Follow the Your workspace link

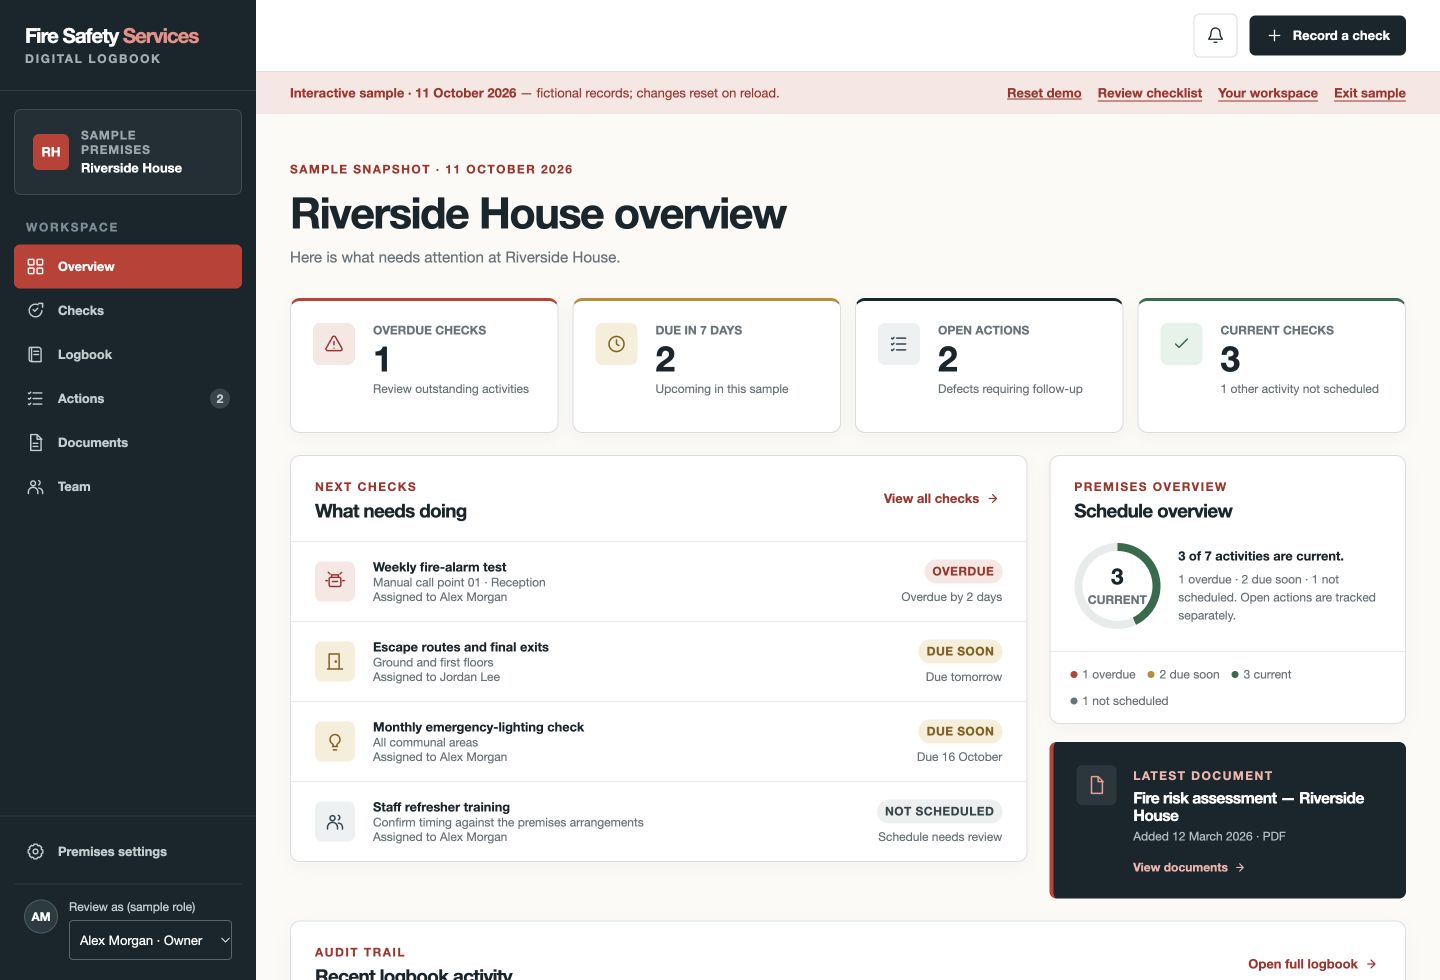(x=1267, y=93)
